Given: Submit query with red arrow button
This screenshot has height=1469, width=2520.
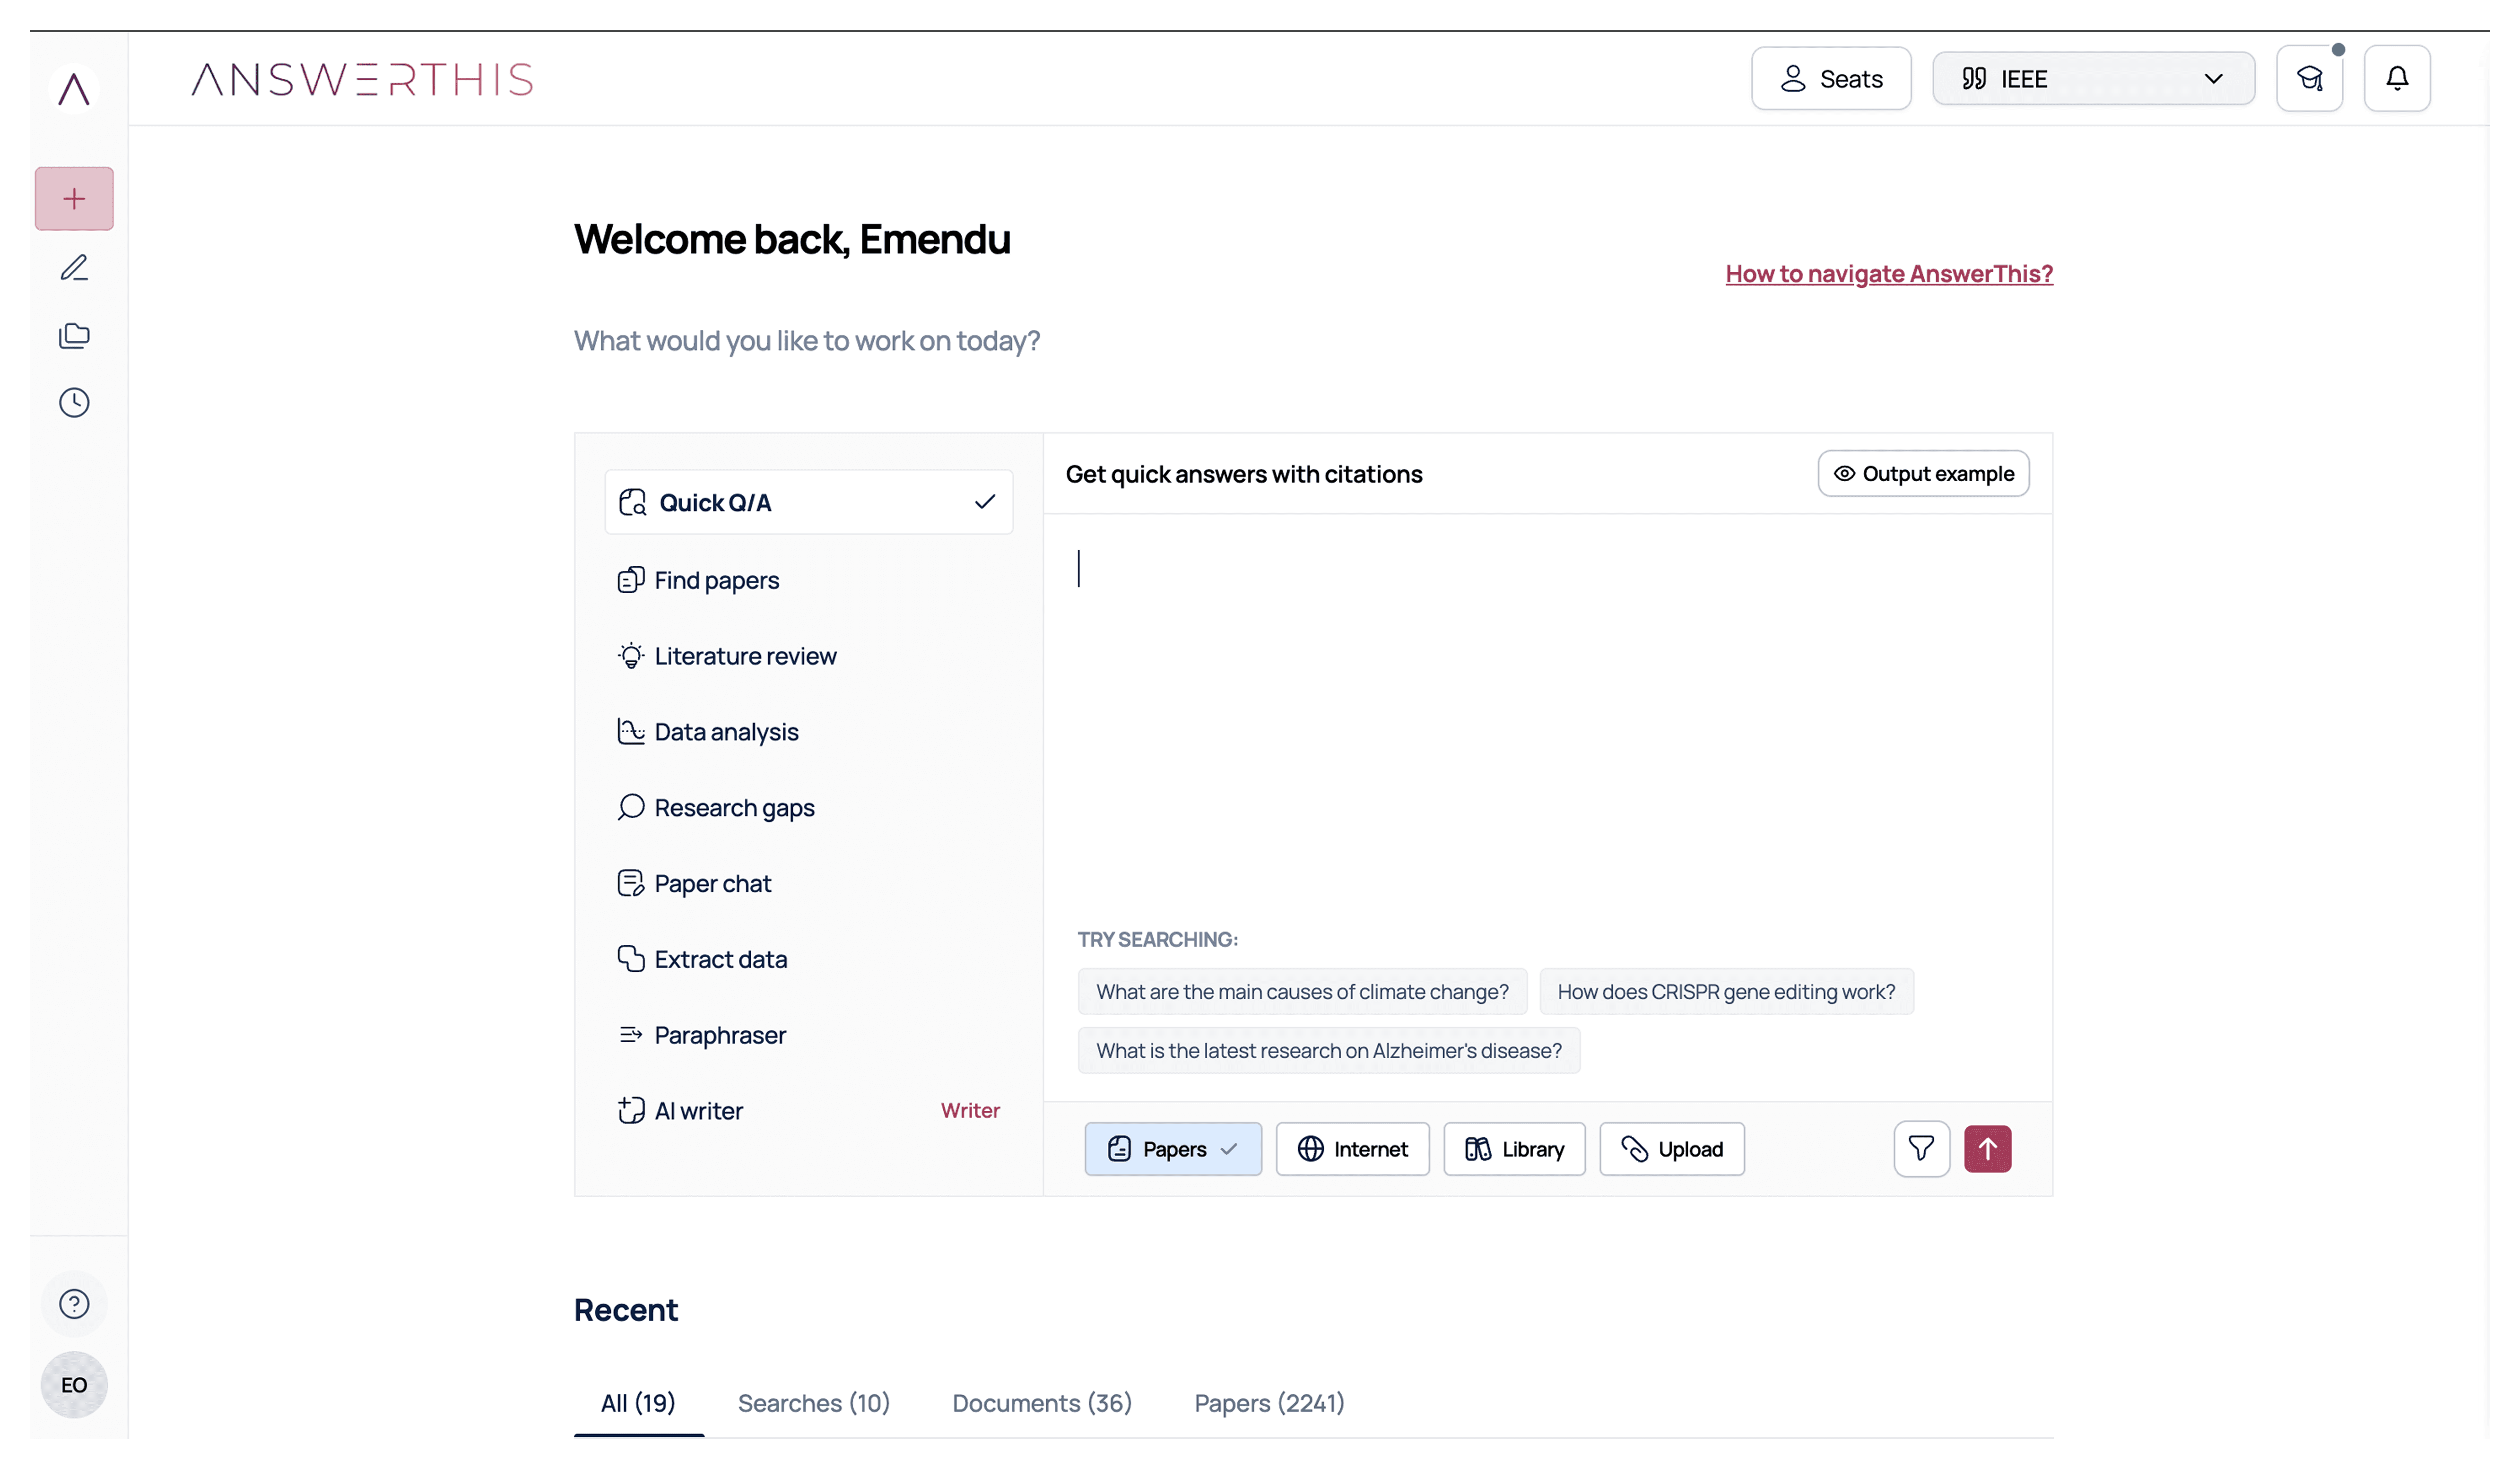Looking at the screenshot, I should point(1987,1148).
